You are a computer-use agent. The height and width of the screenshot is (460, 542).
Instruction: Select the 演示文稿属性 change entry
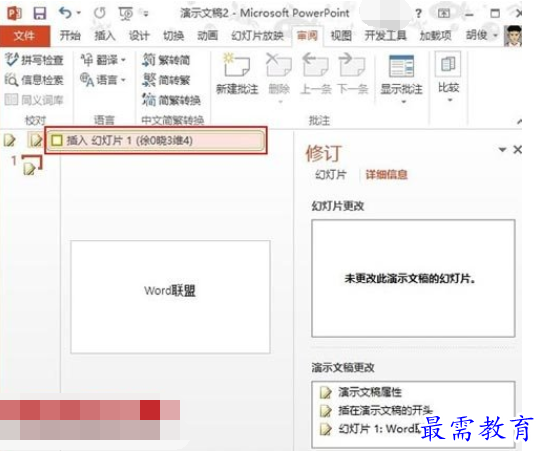370,392
